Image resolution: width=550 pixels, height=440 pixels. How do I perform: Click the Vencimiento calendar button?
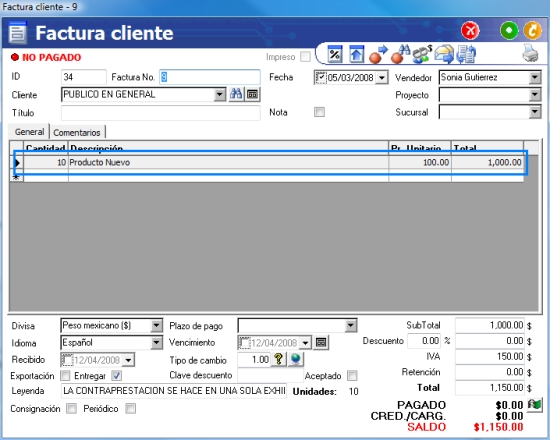point(321,342)
